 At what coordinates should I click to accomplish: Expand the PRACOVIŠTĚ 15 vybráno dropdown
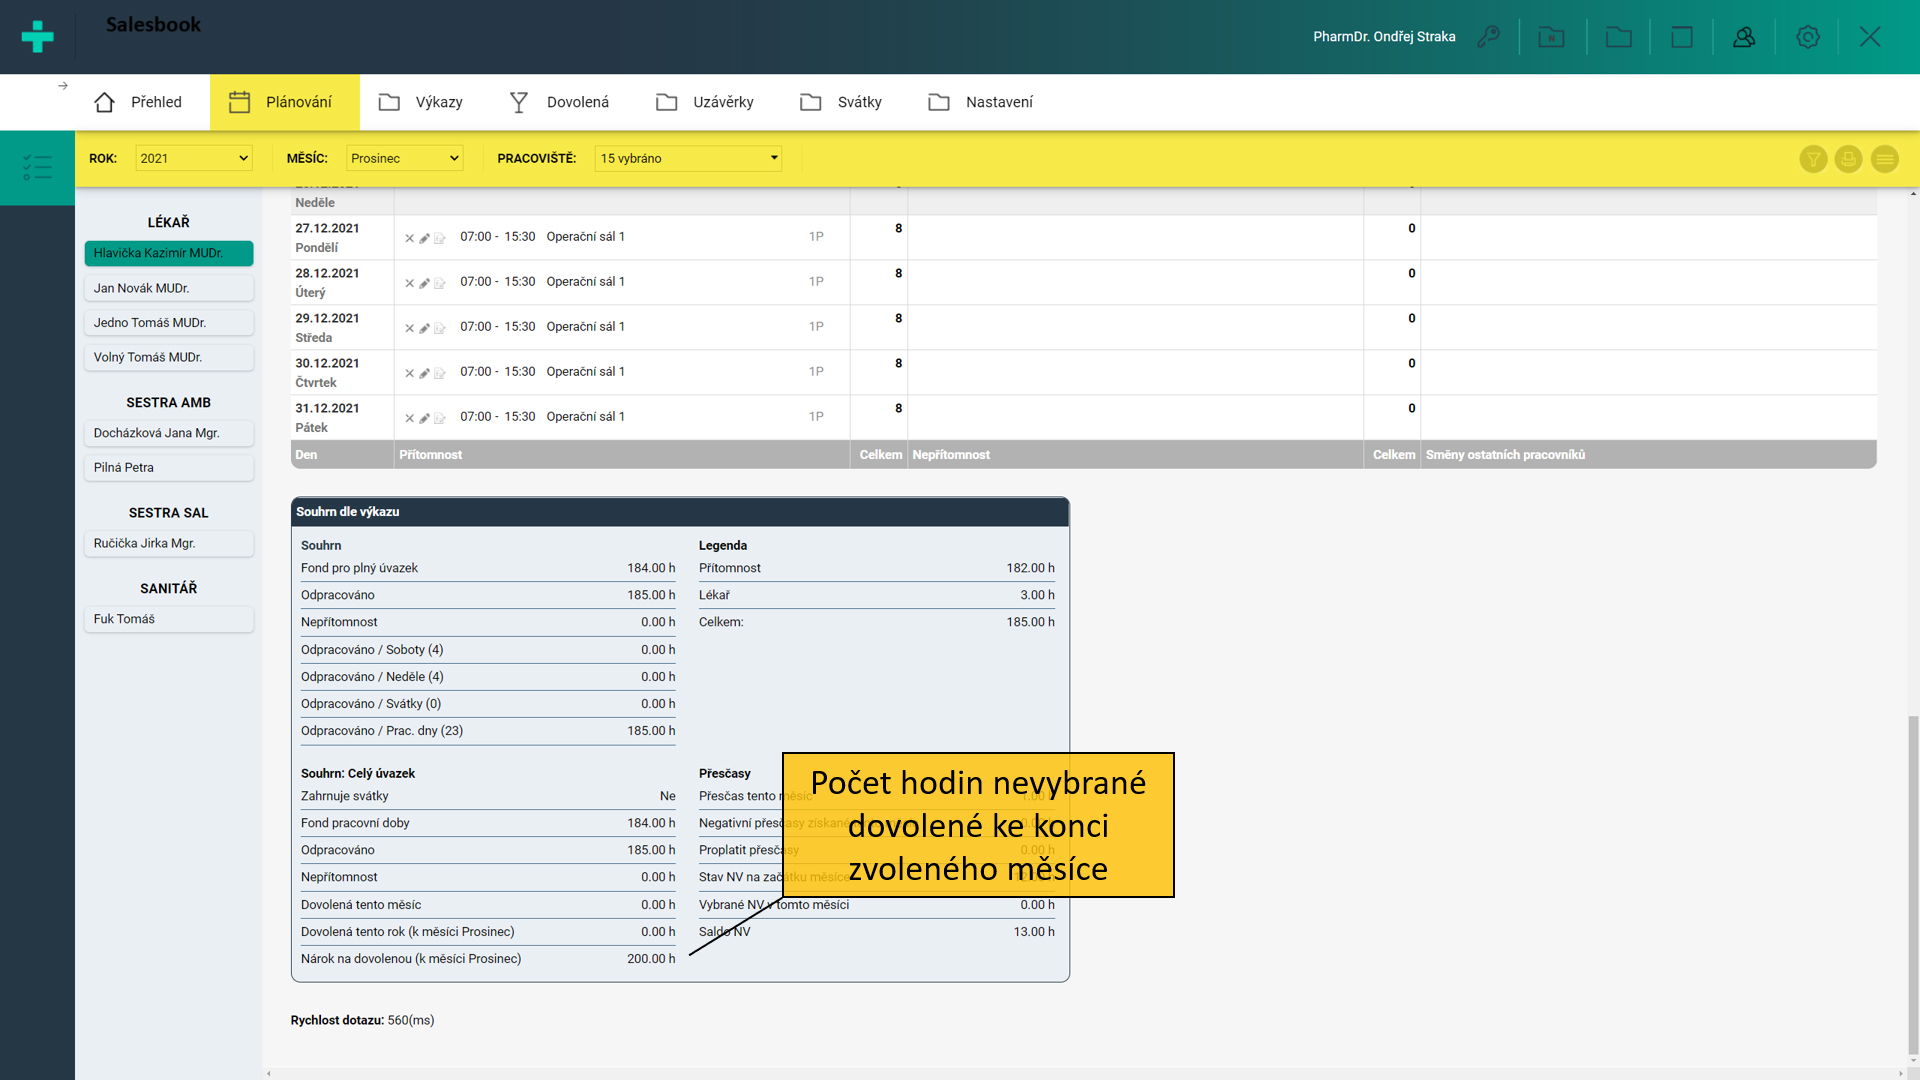[x=688, y=158]
